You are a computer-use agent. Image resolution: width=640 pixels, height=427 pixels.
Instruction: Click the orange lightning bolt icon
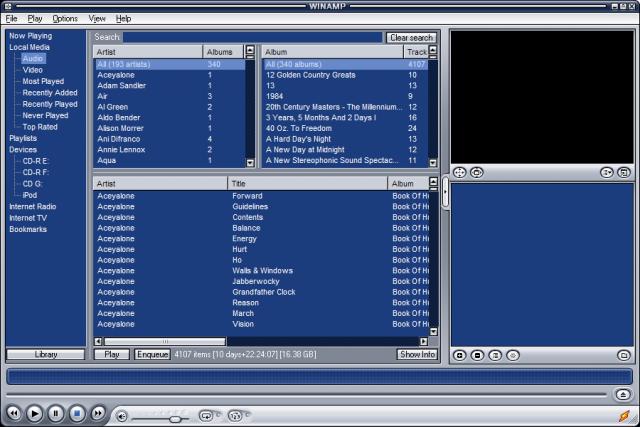[624, 416]
